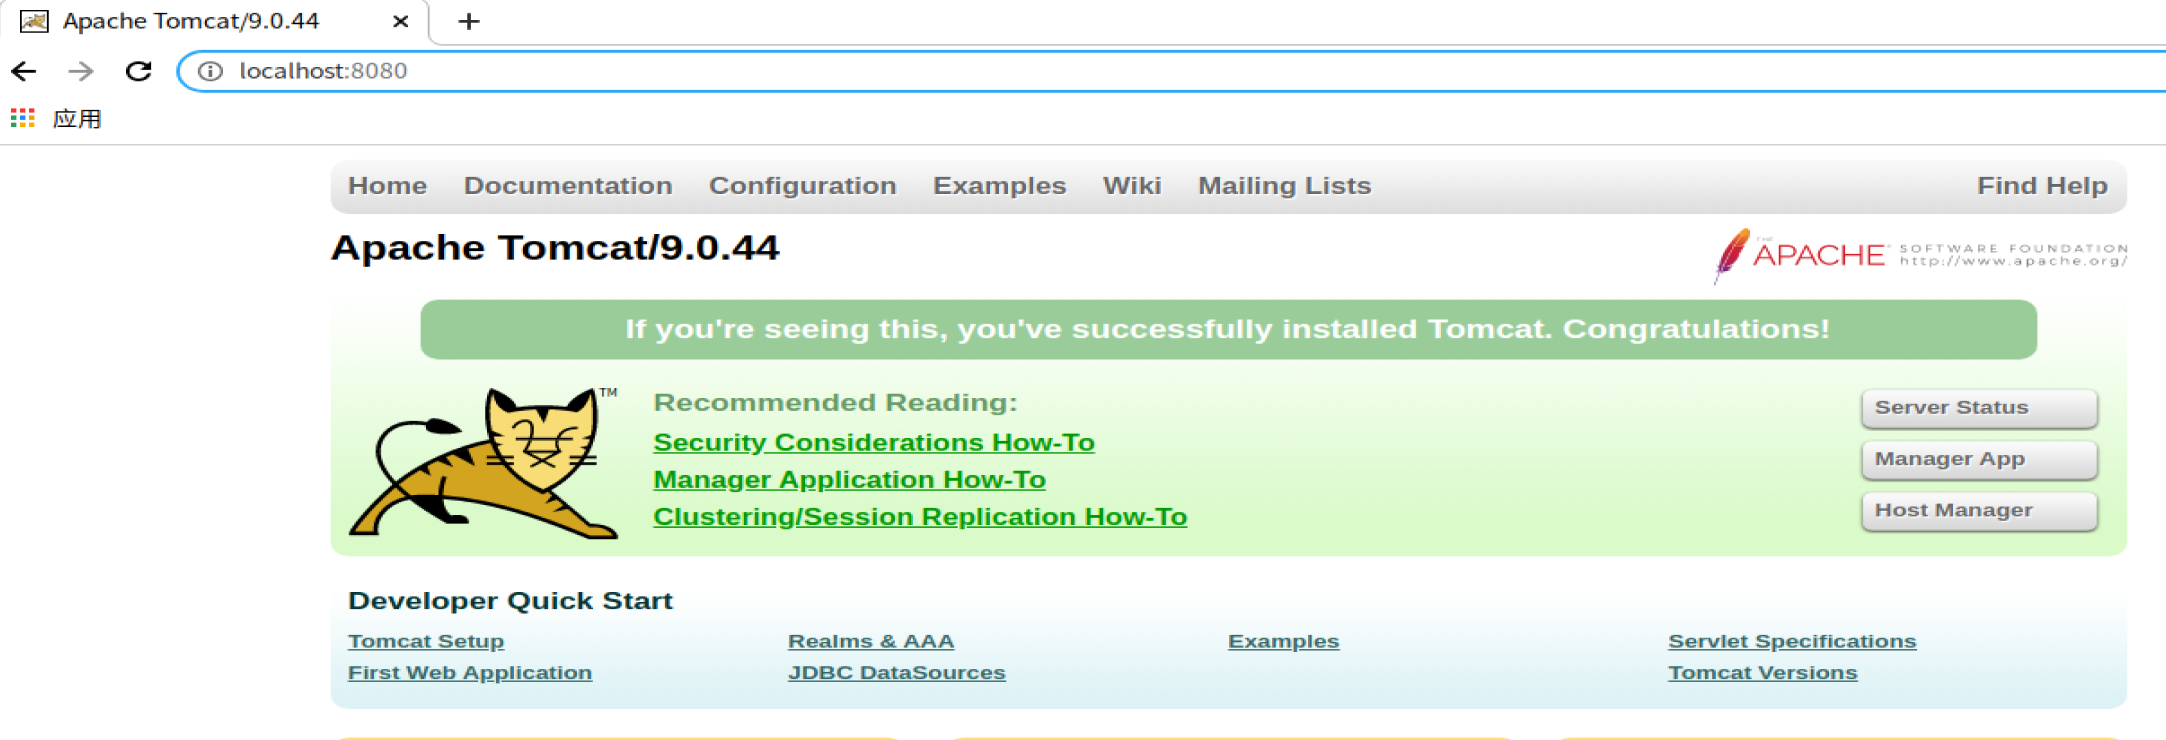
Task: Select Configuration in the navigation bar
Action: tap(802, 186)
